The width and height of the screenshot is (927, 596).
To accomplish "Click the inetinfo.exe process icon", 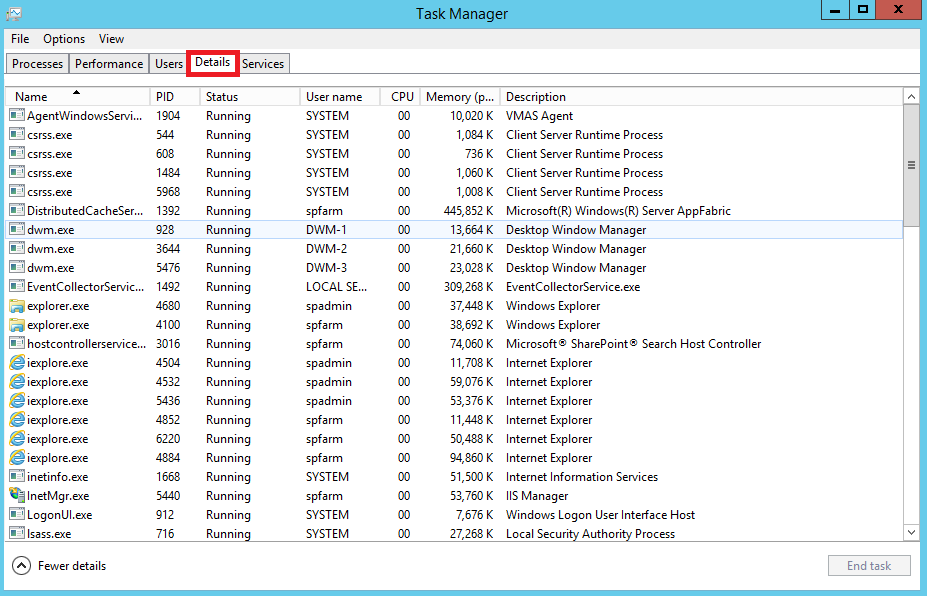I will click(17, 477).
